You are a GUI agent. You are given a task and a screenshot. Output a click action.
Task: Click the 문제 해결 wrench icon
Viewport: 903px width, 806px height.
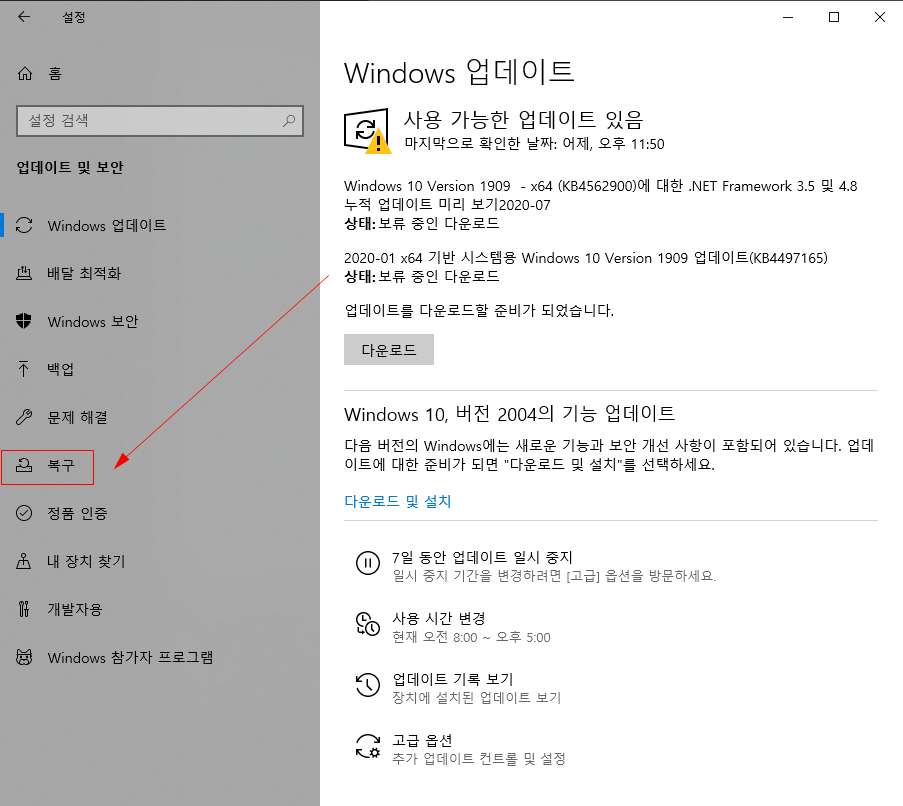click(24, 417)
